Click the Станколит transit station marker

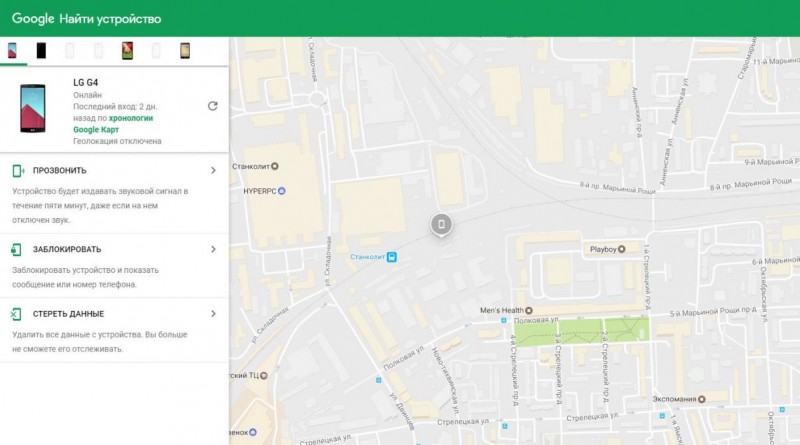click(x=391, y=257)
